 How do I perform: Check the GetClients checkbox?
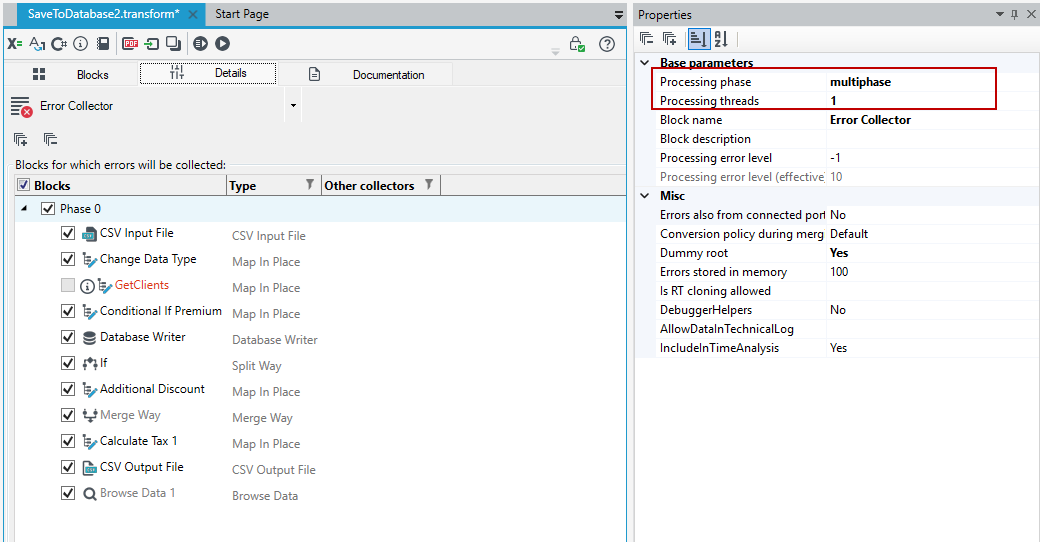pyautogui.click(x=68, y=285)
